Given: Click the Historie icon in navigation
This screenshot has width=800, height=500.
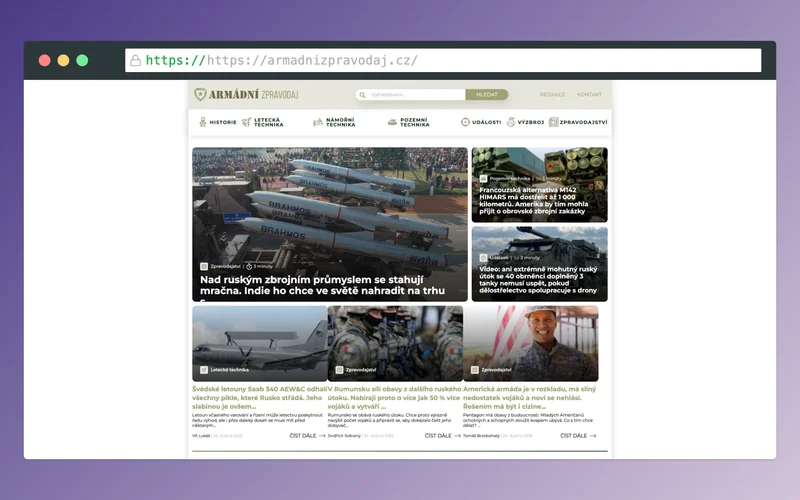Looking at the screenshot, I should tap(202, 122).
